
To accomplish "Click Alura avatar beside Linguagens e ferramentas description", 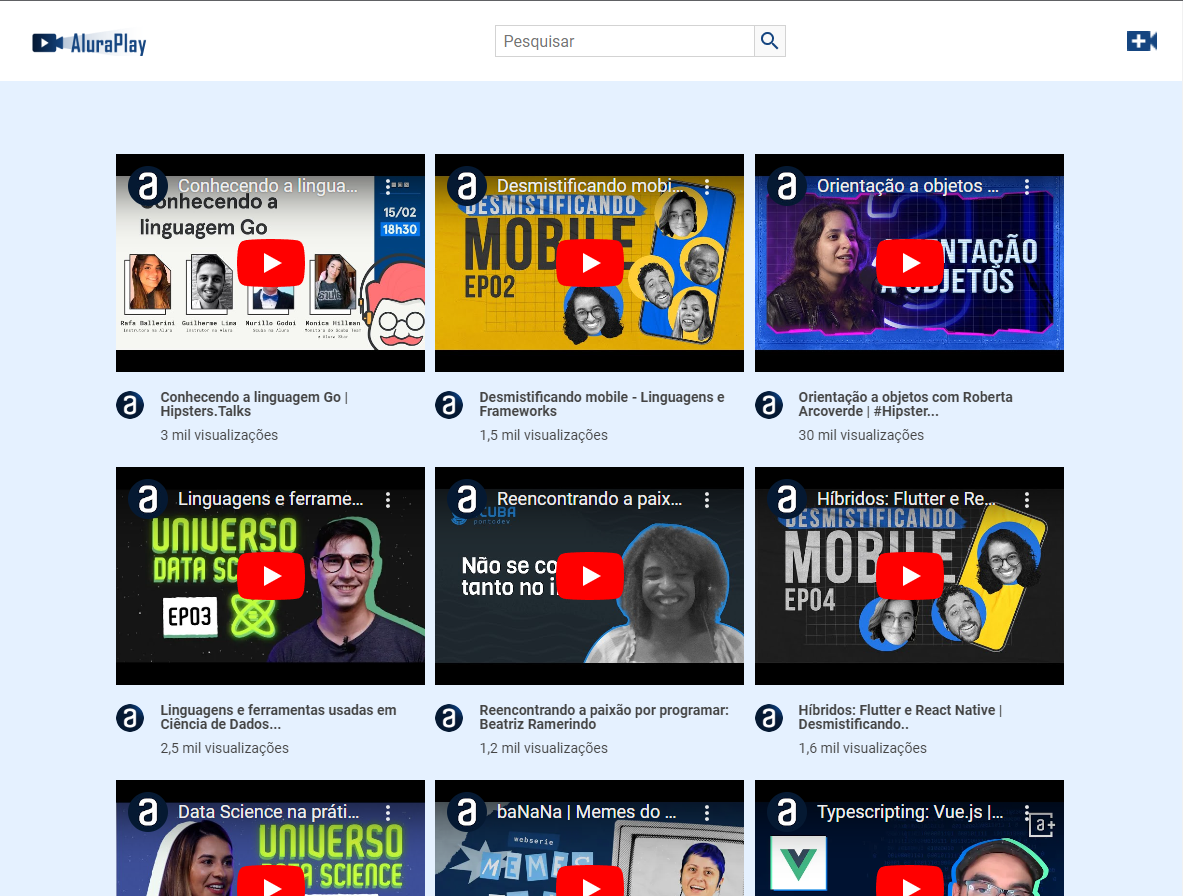I will coord(130,718).
